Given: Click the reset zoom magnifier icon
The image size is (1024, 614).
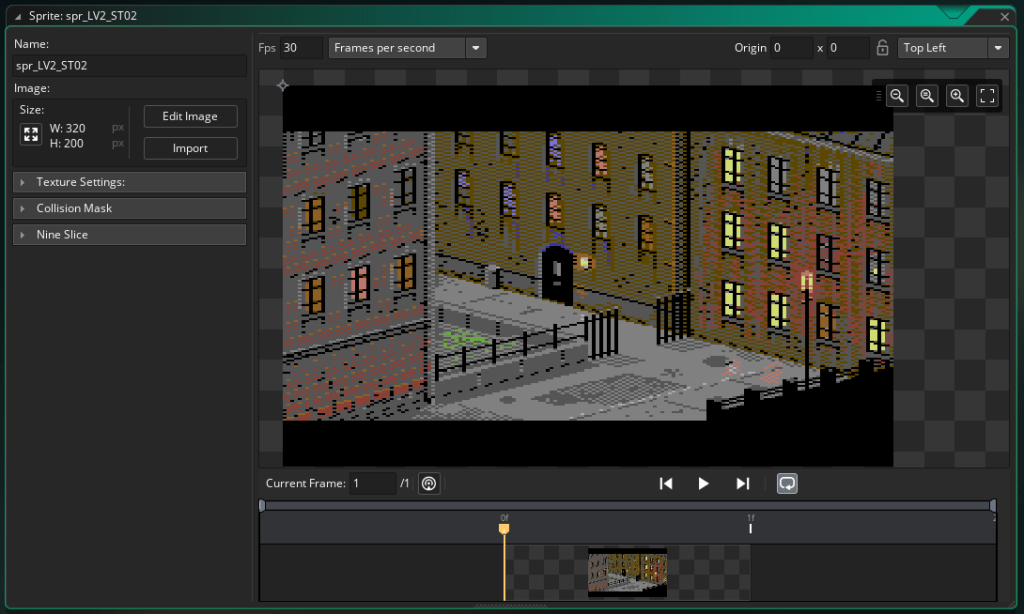Looking at the screenshot, I should coord(927,96).
